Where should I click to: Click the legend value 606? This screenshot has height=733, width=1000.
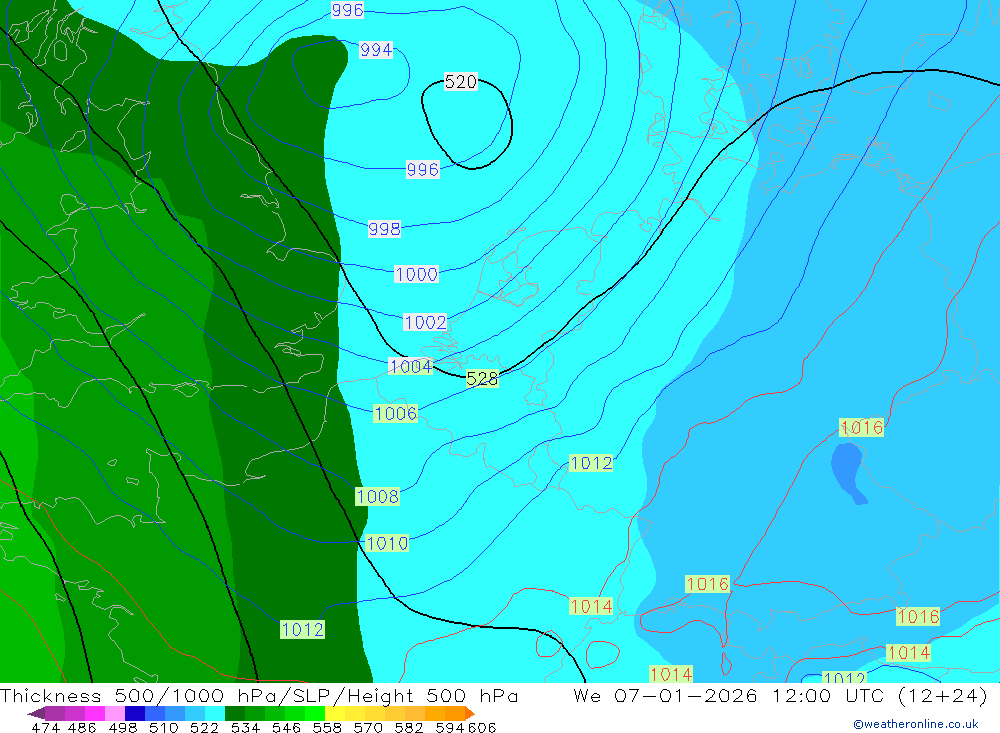tap(482, 727)
